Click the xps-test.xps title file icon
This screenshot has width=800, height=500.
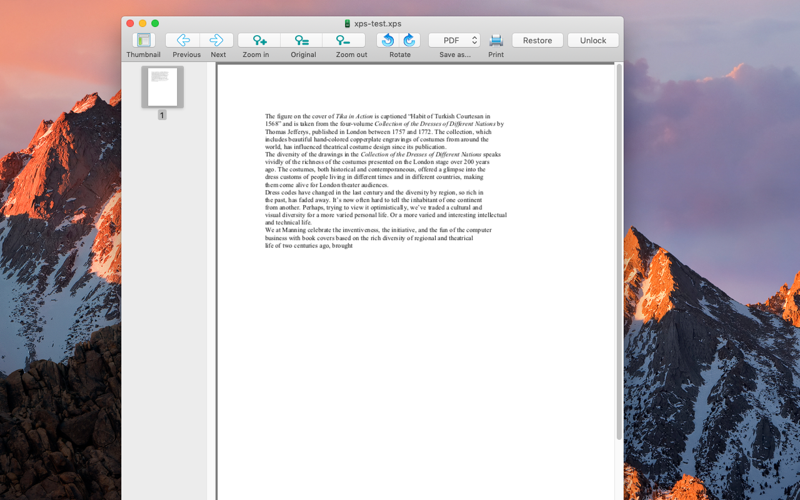347,23
